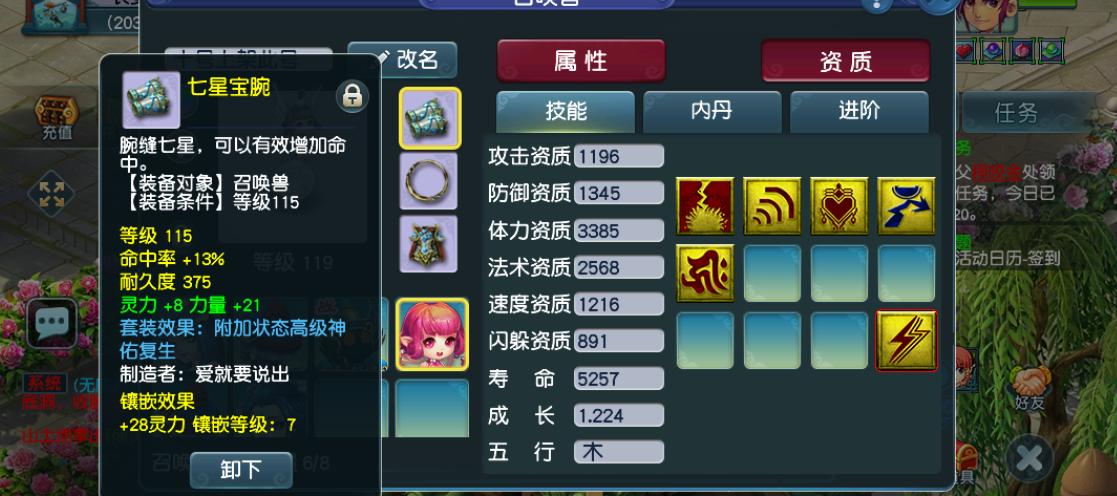Image resolution: width=1117 pixels, height=496 pixels.
Task: Open the red cracked-sun skill icon
Action: [x=705, y=207]
